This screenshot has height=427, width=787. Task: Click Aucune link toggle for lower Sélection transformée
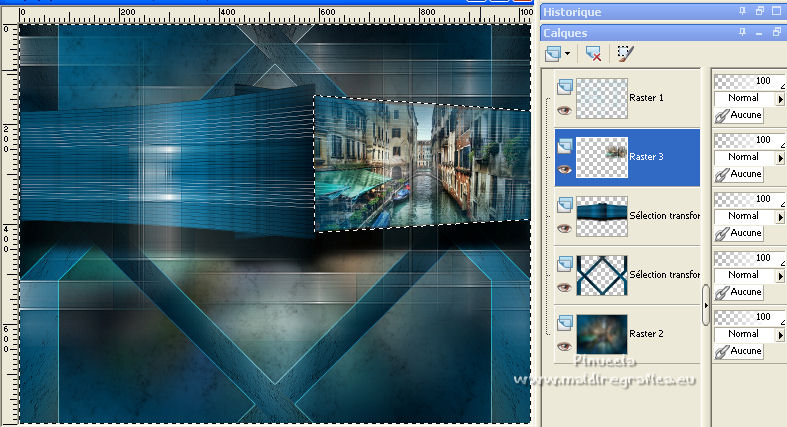[x=739, y=292]
